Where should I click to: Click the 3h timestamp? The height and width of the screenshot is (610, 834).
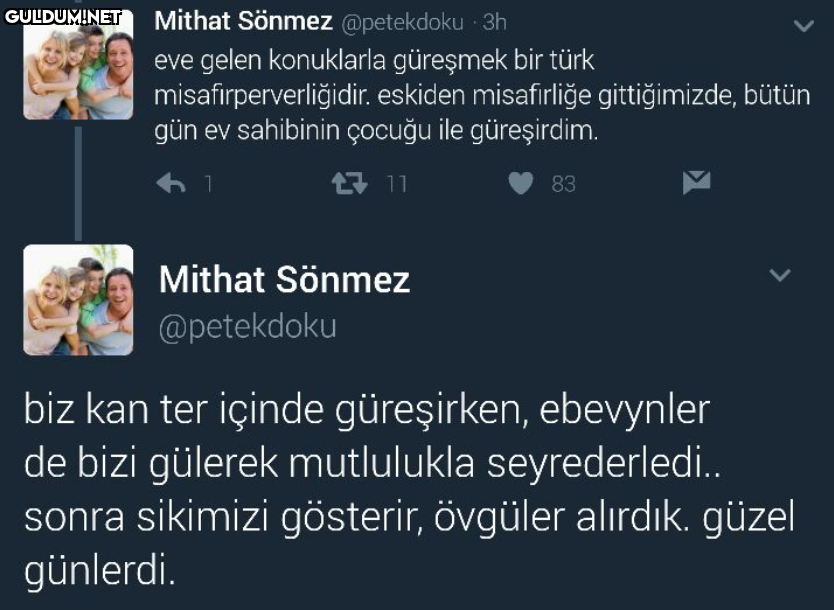click(495, 22)
